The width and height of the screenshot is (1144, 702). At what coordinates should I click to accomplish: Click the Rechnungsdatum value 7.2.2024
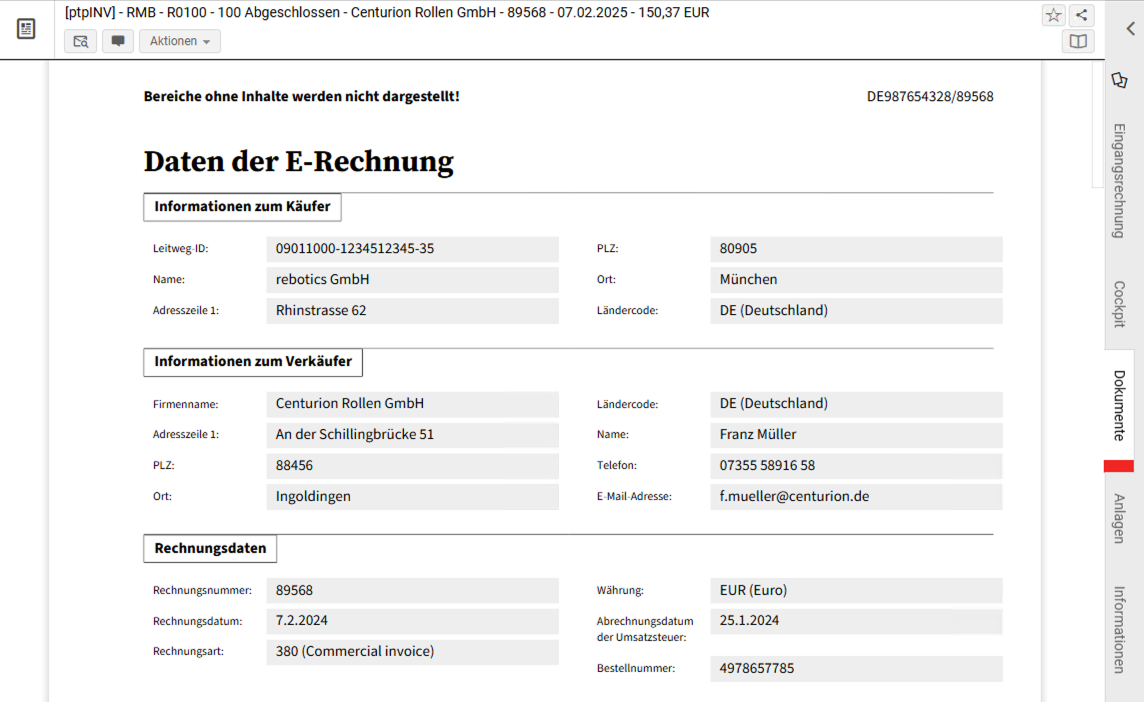point(412,621)
